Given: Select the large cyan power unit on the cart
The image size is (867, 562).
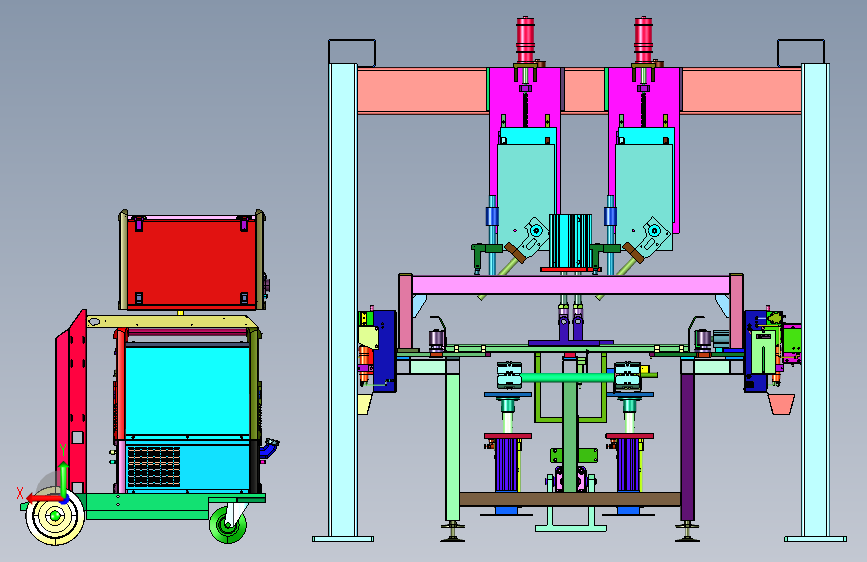Looking at the screenshot, I should (x=187, y=389).
